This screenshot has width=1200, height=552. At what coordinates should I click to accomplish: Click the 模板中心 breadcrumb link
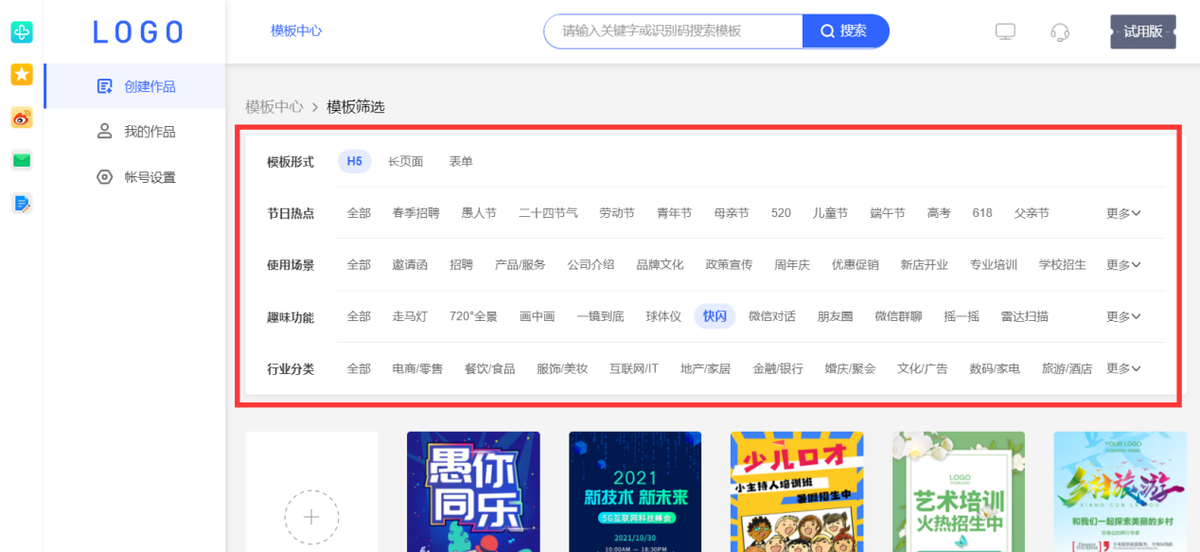point(274,107)
